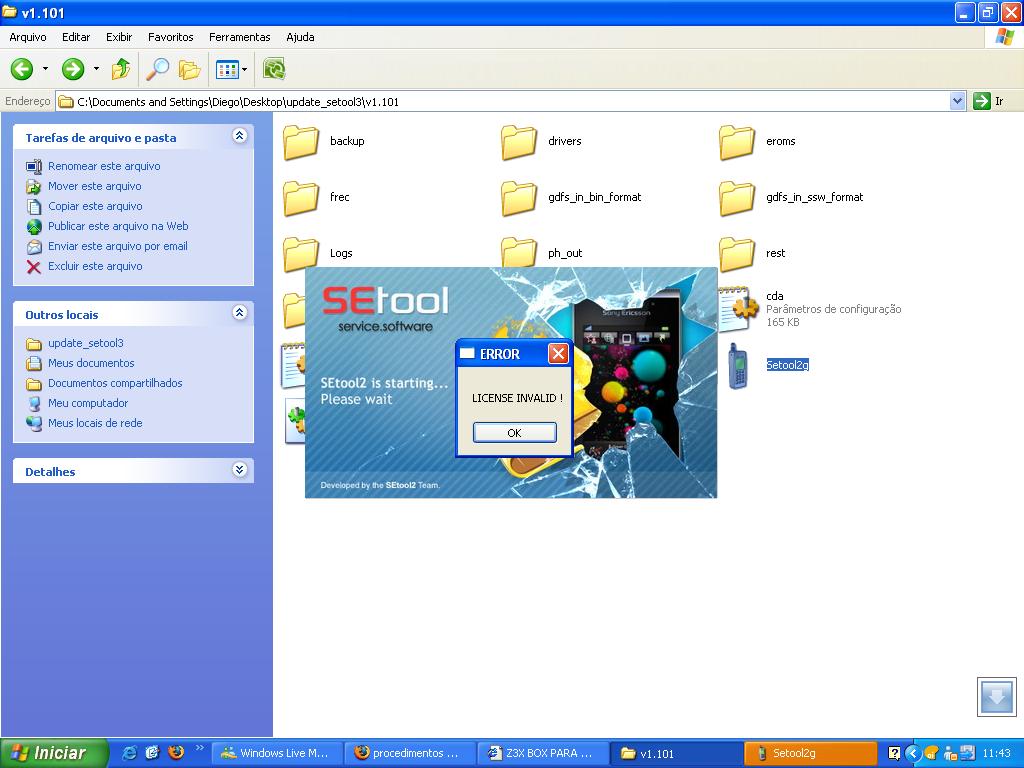Open the Back button history dropdown arrow
The width and height of the screenshot is (1024, 768).
[x=45, y=69]
